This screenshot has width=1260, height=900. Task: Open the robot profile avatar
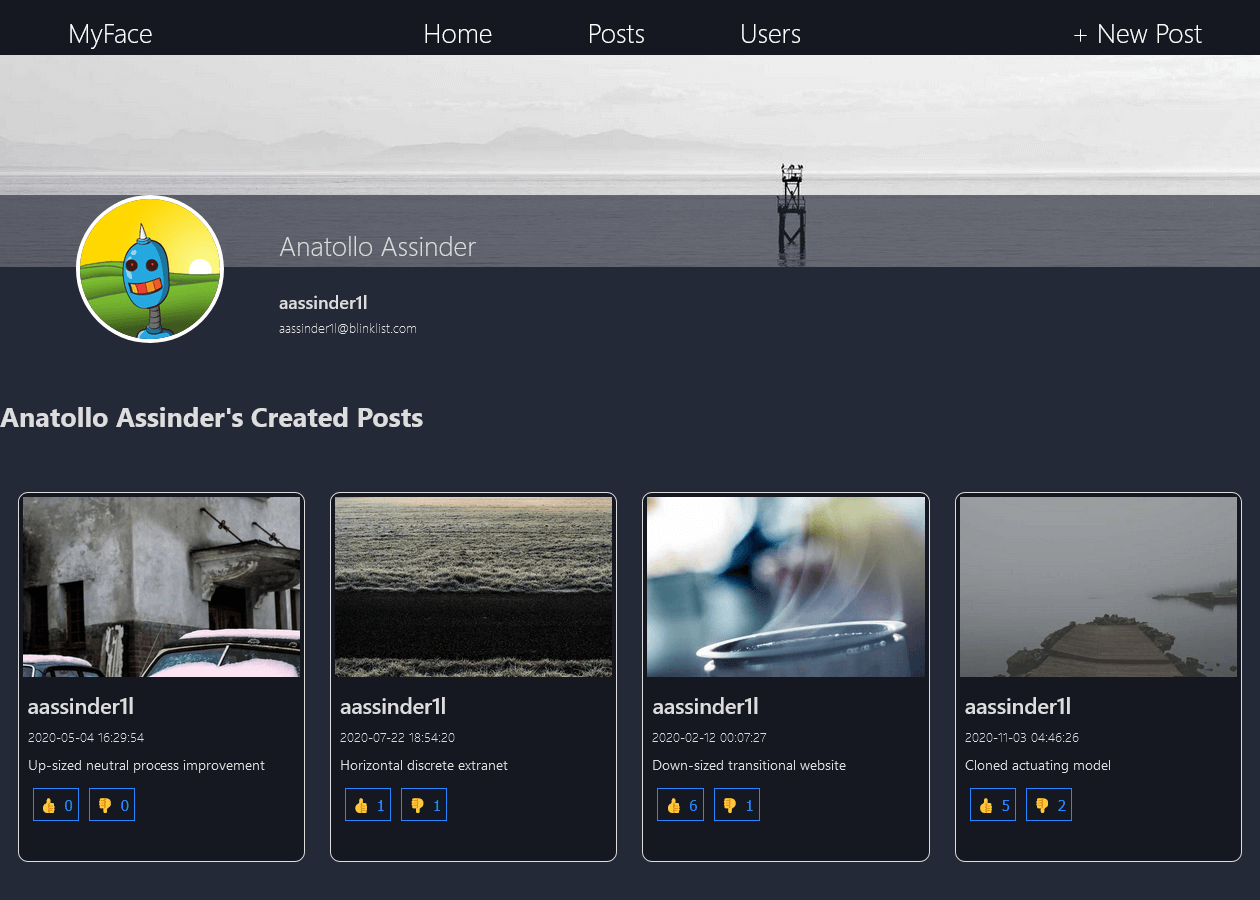150,269
